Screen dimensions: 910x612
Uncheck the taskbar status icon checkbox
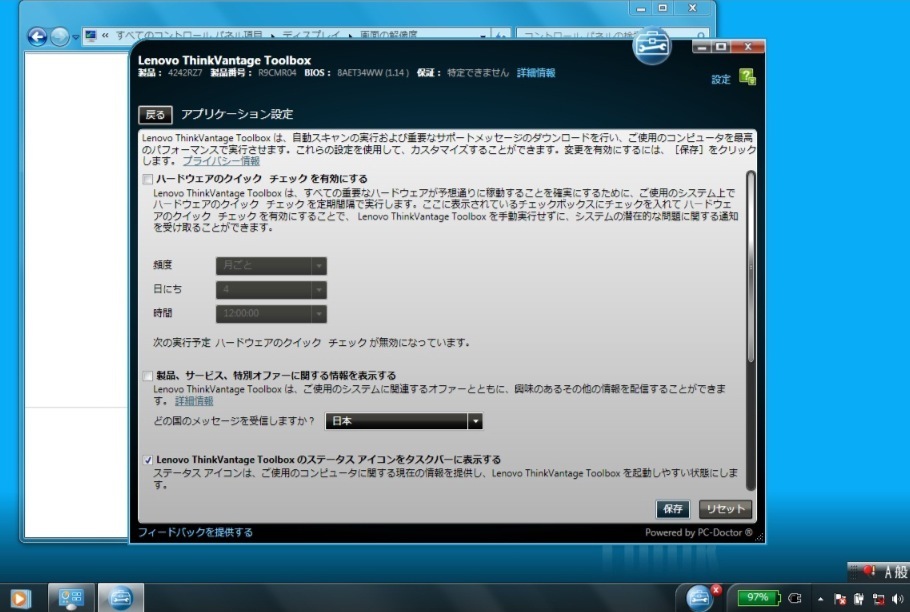pos(147,460)
